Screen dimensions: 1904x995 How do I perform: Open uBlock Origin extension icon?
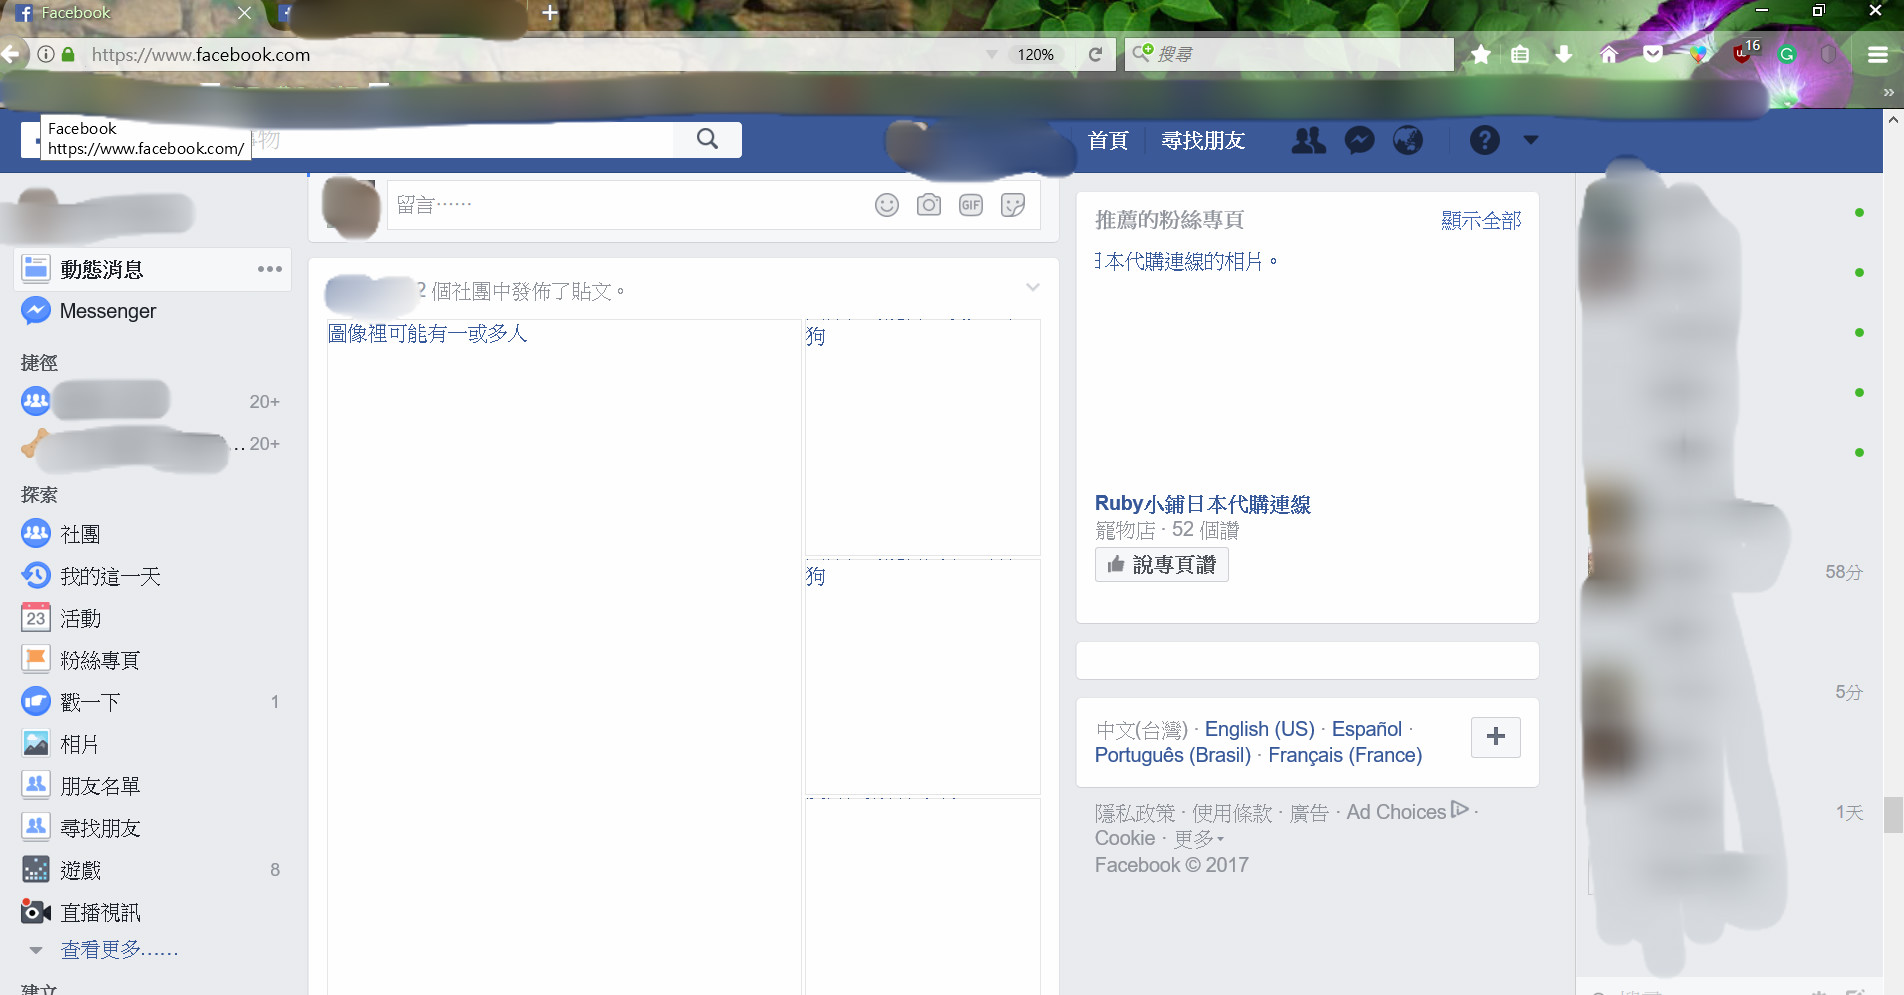click(1744, 53)
